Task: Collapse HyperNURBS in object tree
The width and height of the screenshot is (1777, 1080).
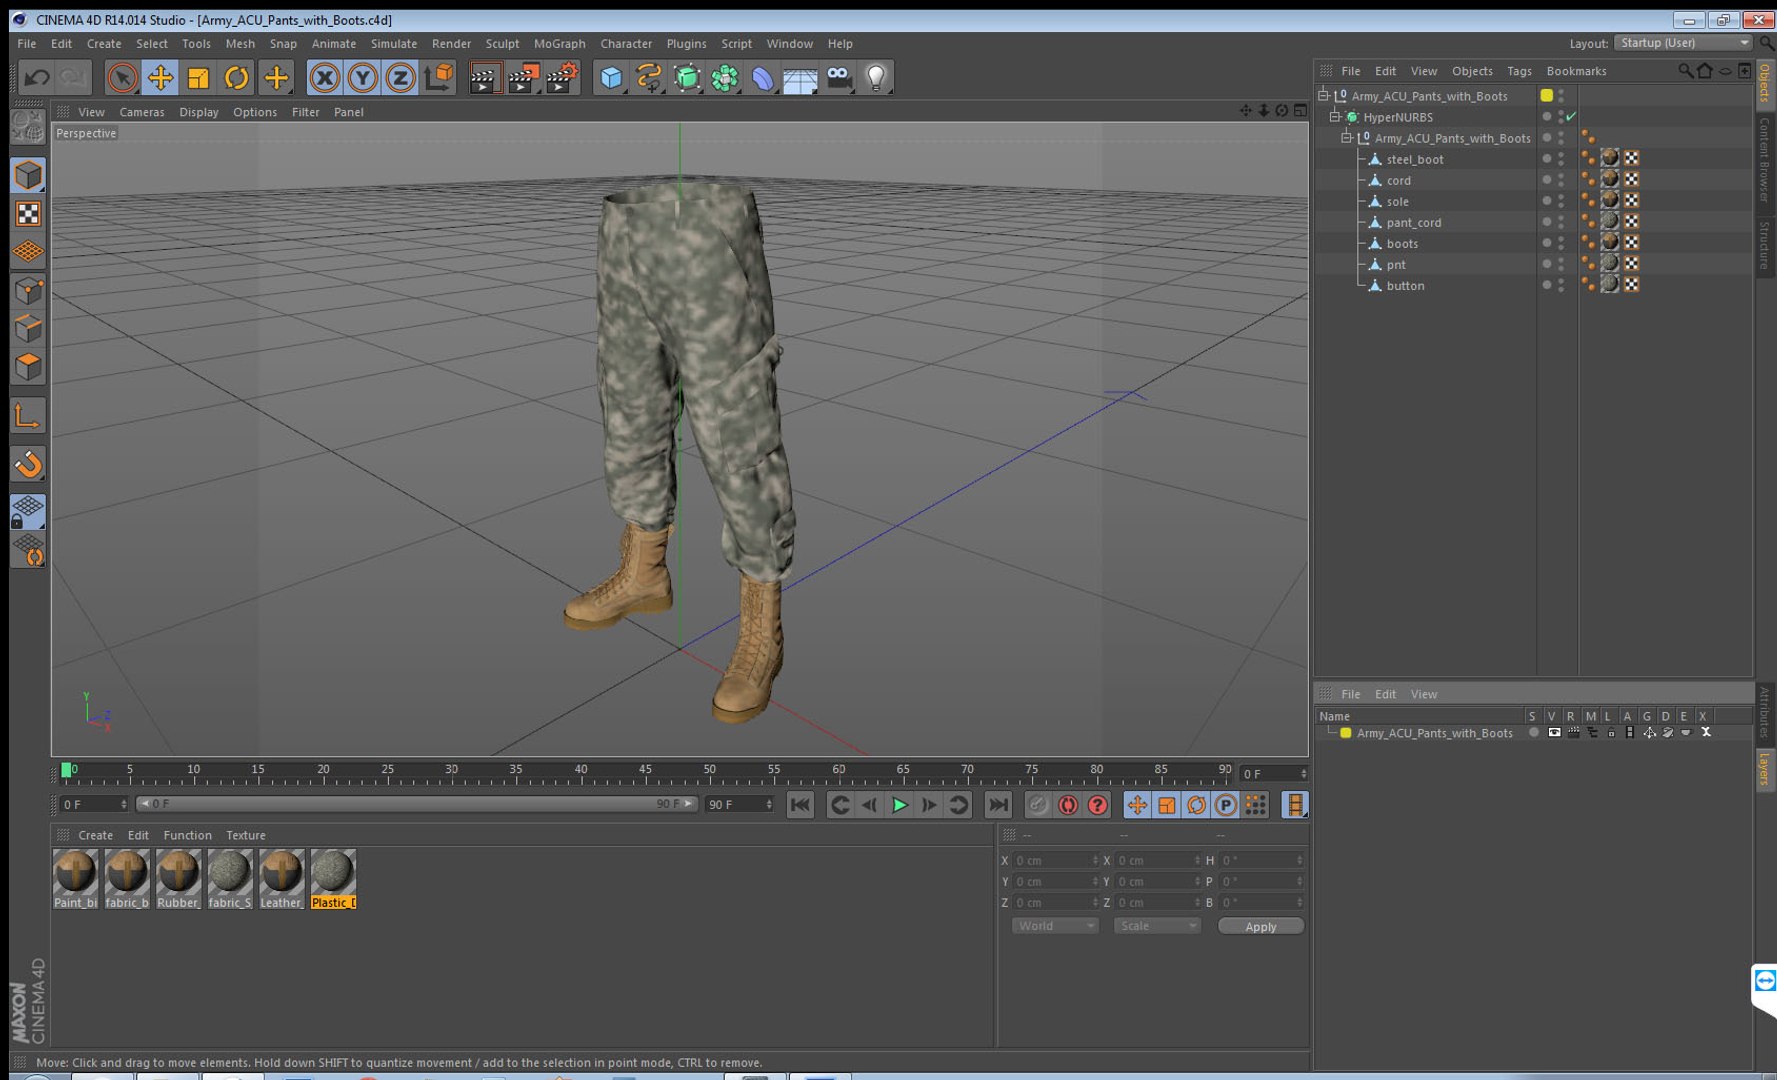Action: coord(1334,117)
